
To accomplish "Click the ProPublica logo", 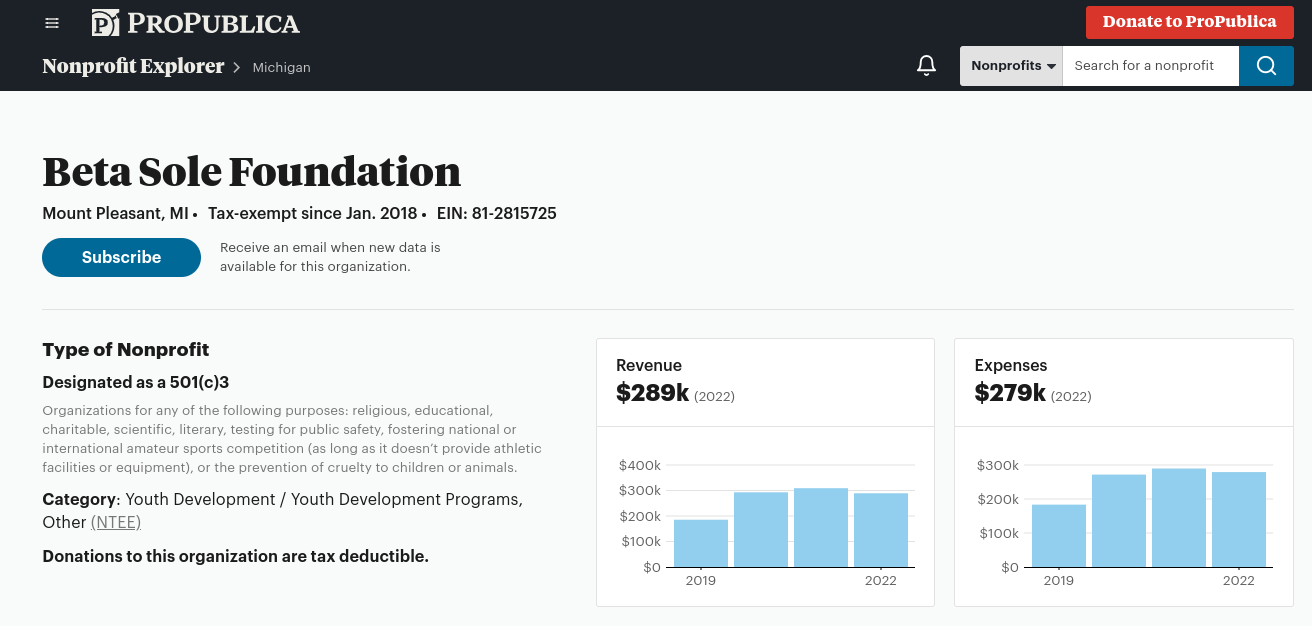I will point(195,23).
